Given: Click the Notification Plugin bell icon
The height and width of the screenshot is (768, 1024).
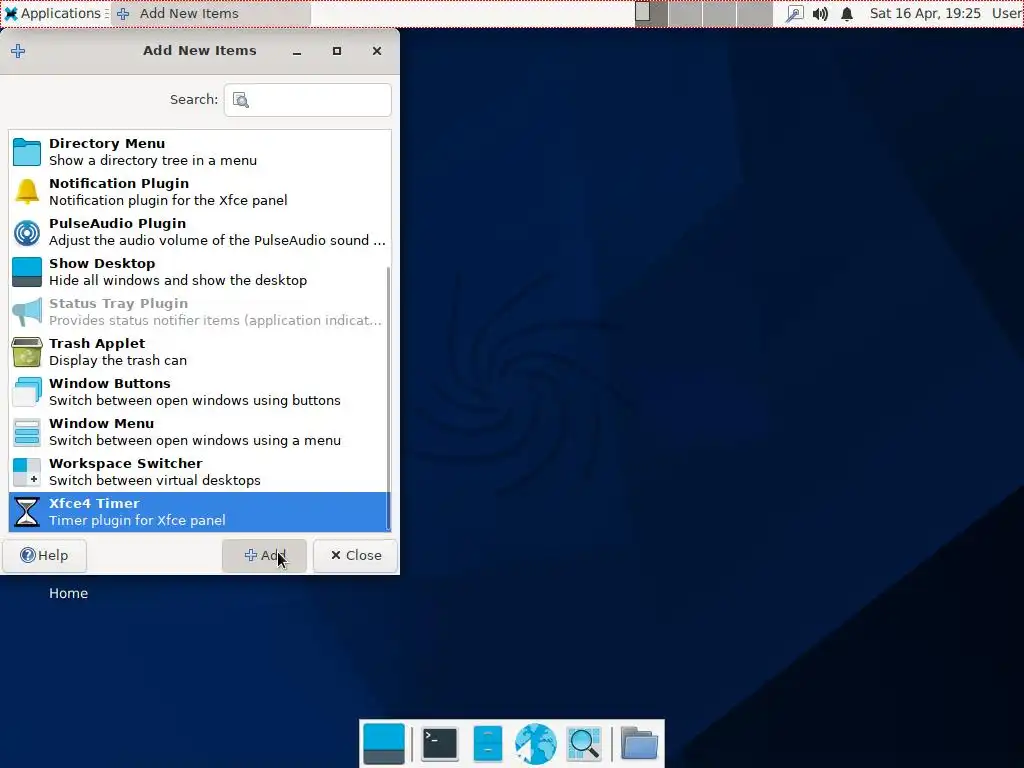Looking at the screenshot, I should click(27, 191).
